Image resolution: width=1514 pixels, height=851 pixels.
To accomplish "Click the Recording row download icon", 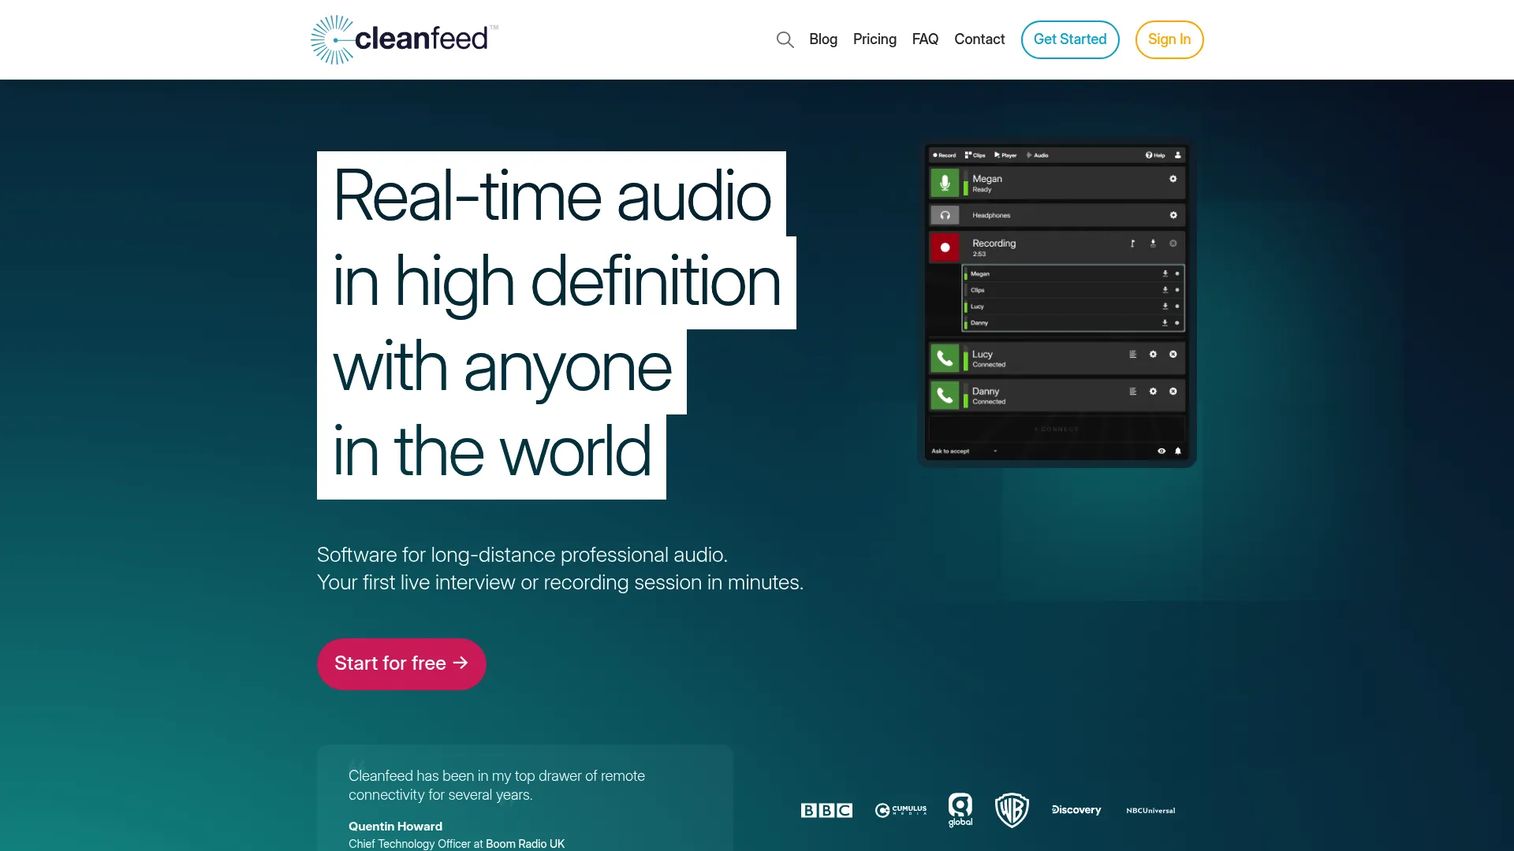I will click(x=1153, y=243).
